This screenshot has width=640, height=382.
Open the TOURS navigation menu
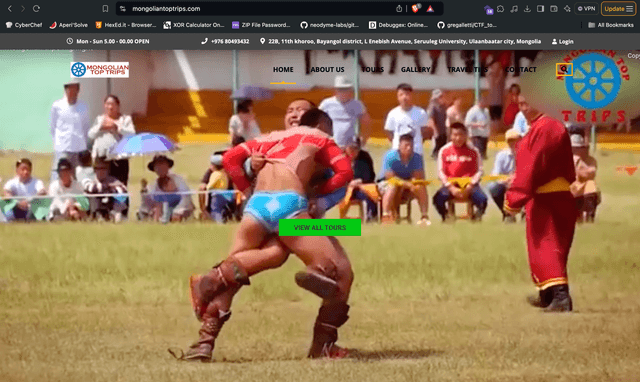(373, 69)
